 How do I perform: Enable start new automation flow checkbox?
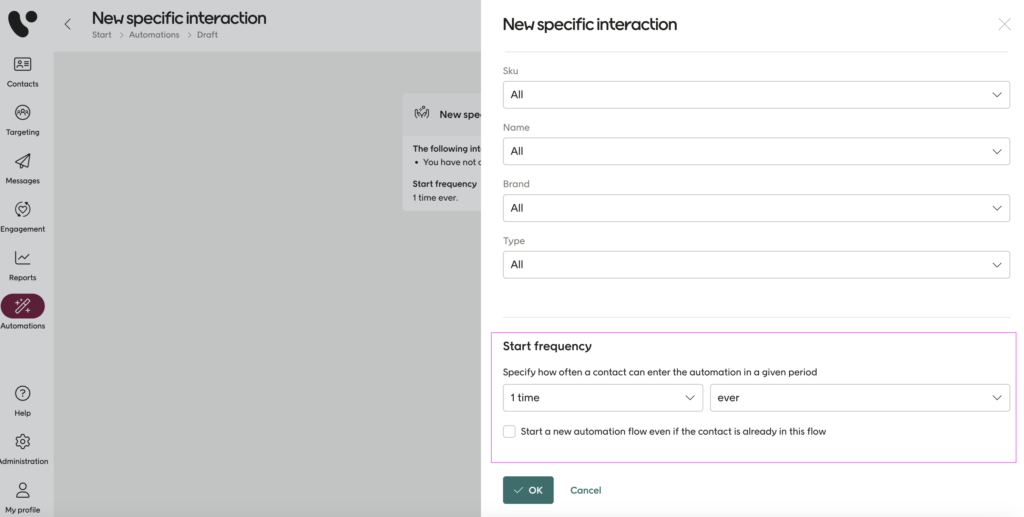click(510, 432)
